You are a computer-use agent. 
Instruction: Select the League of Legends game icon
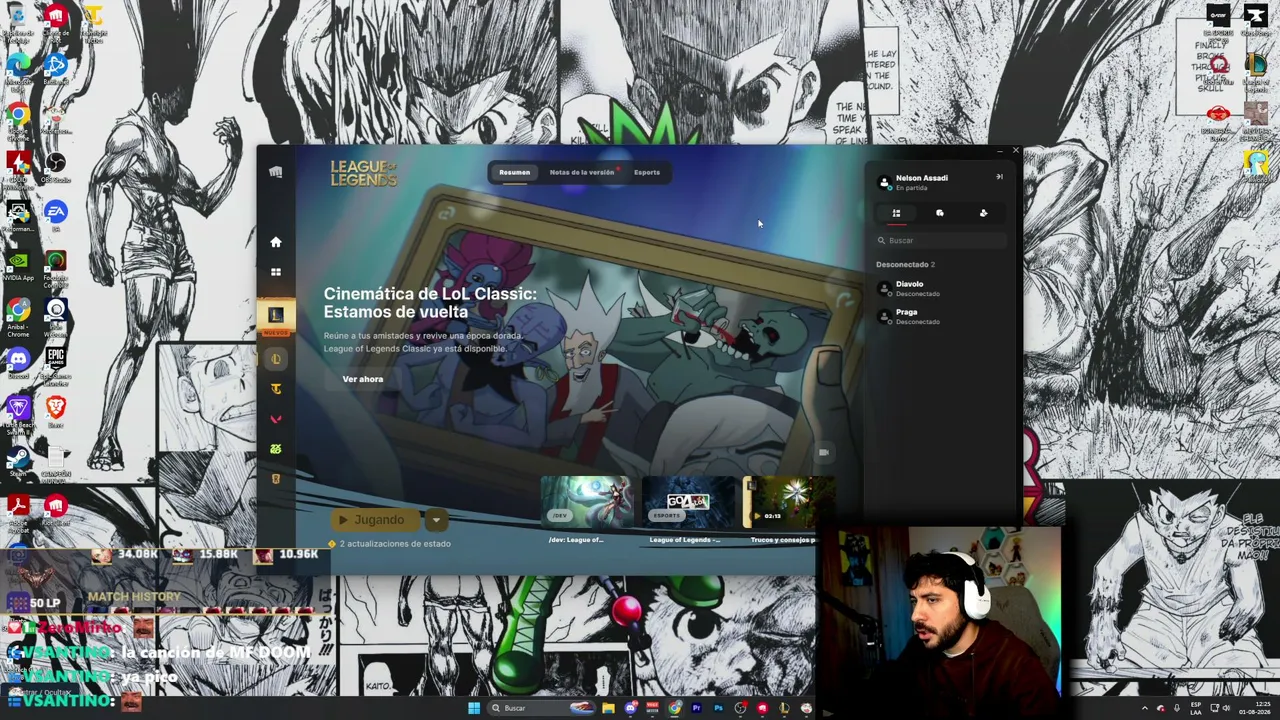pyautogui.click(x=276, y=359)
